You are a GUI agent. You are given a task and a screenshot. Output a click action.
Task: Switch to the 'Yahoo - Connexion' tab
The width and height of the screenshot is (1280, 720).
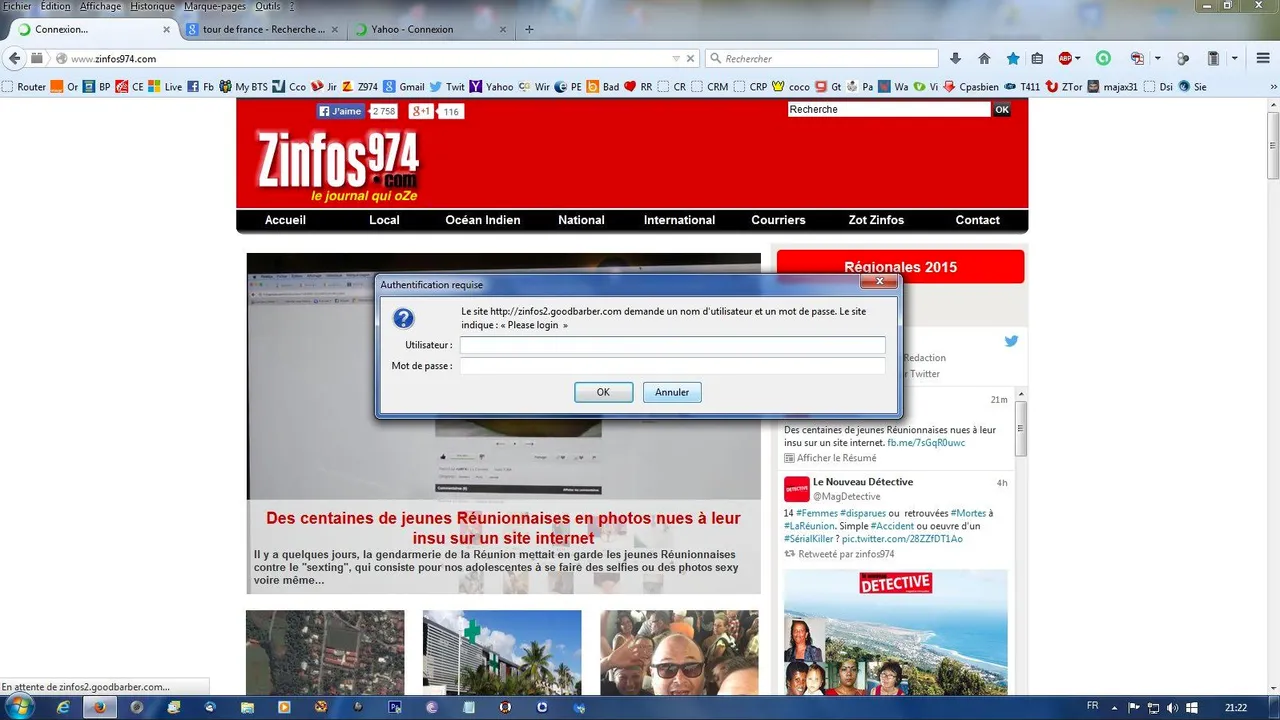pos(430,29)
